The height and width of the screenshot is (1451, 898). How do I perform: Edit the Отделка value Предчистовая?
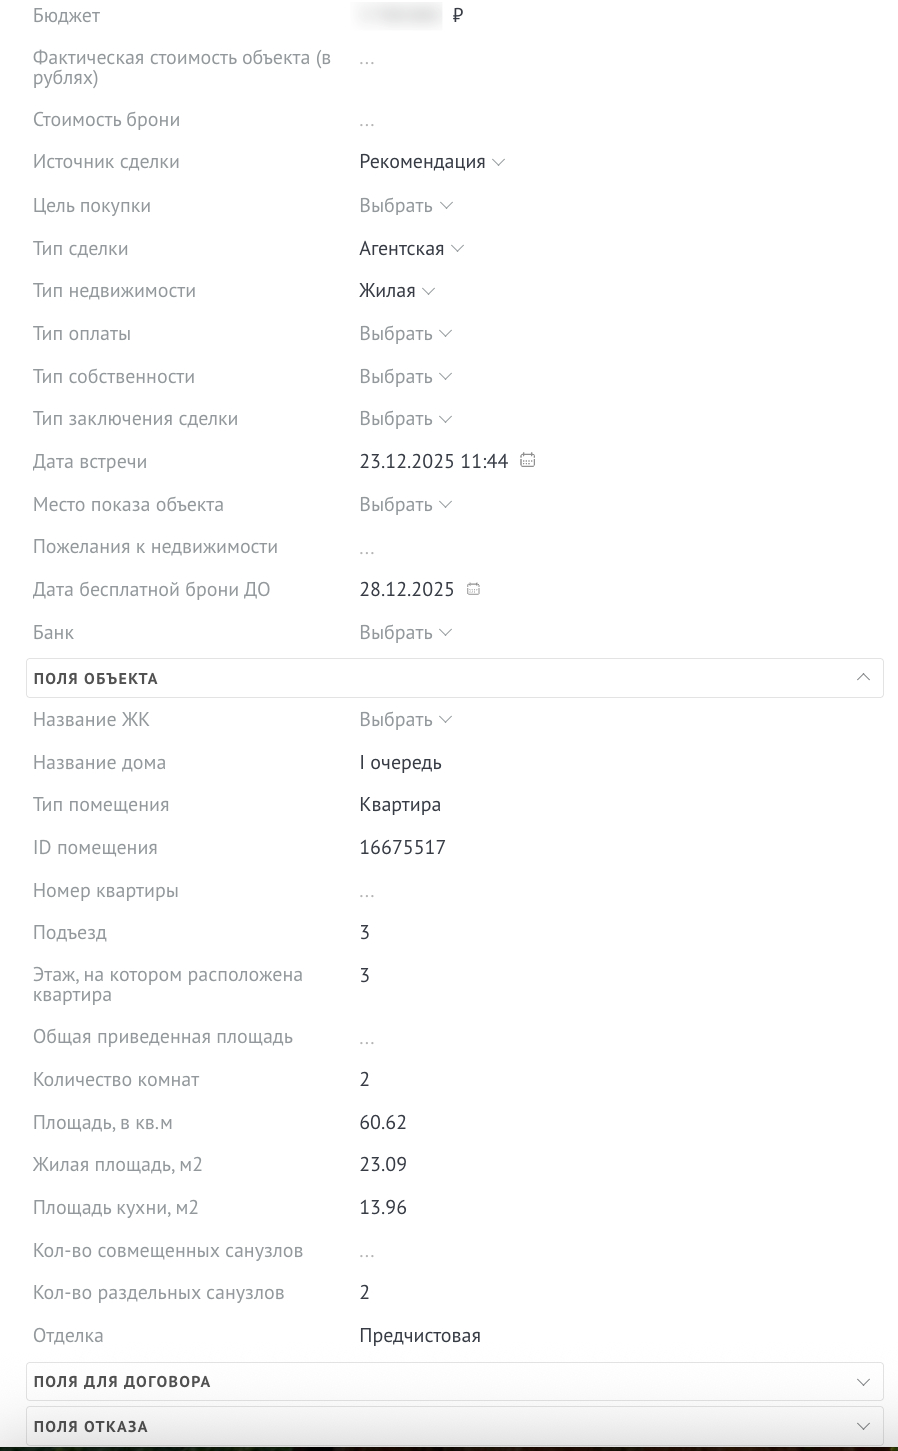[420, 1336]
